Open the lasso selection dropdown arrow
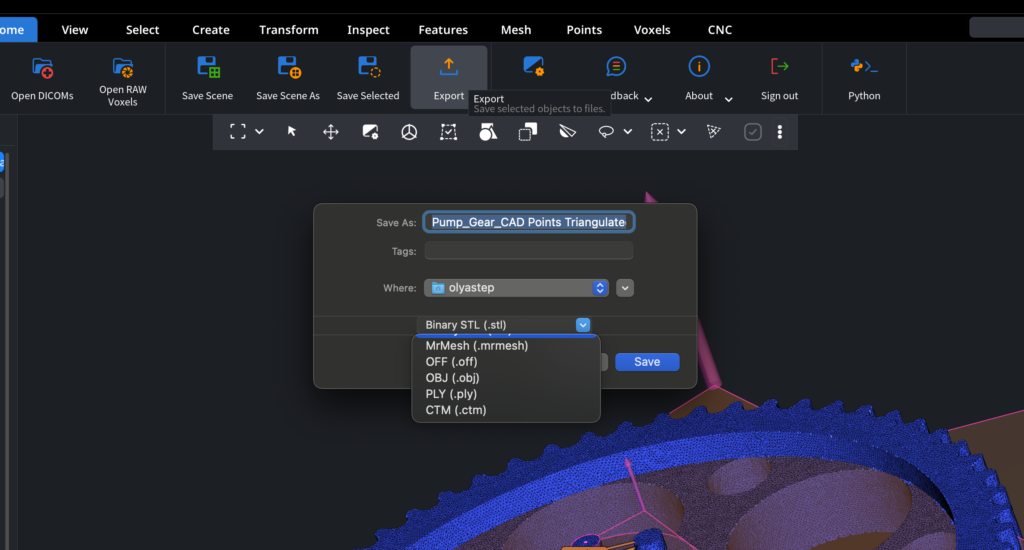 click(627, 131)
